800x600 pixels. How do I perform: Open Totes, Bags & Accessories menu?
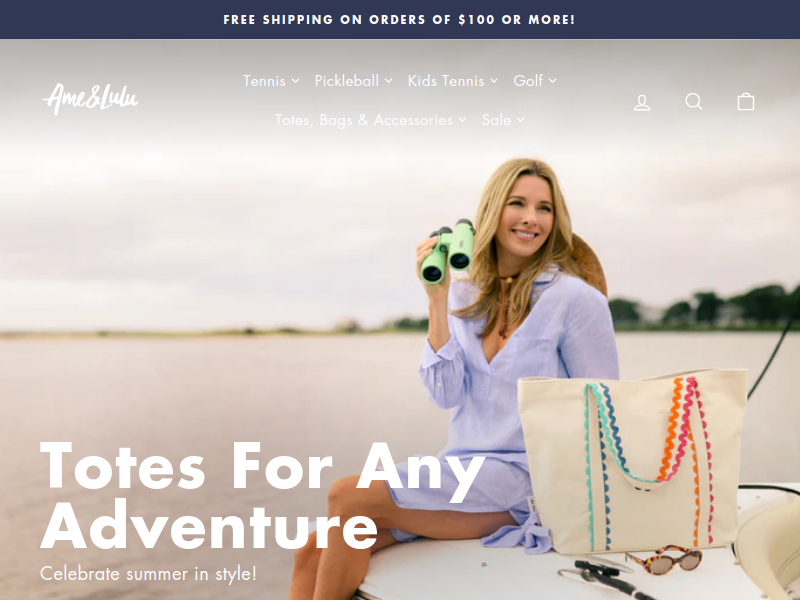pos(364,120)
